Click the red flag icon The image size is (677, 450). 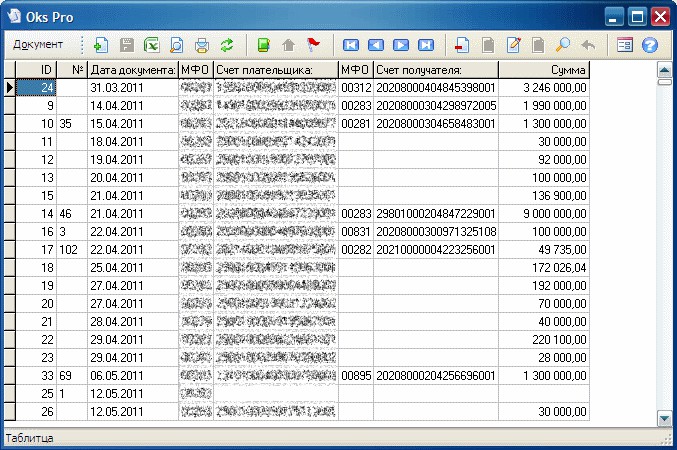point(313,45)
